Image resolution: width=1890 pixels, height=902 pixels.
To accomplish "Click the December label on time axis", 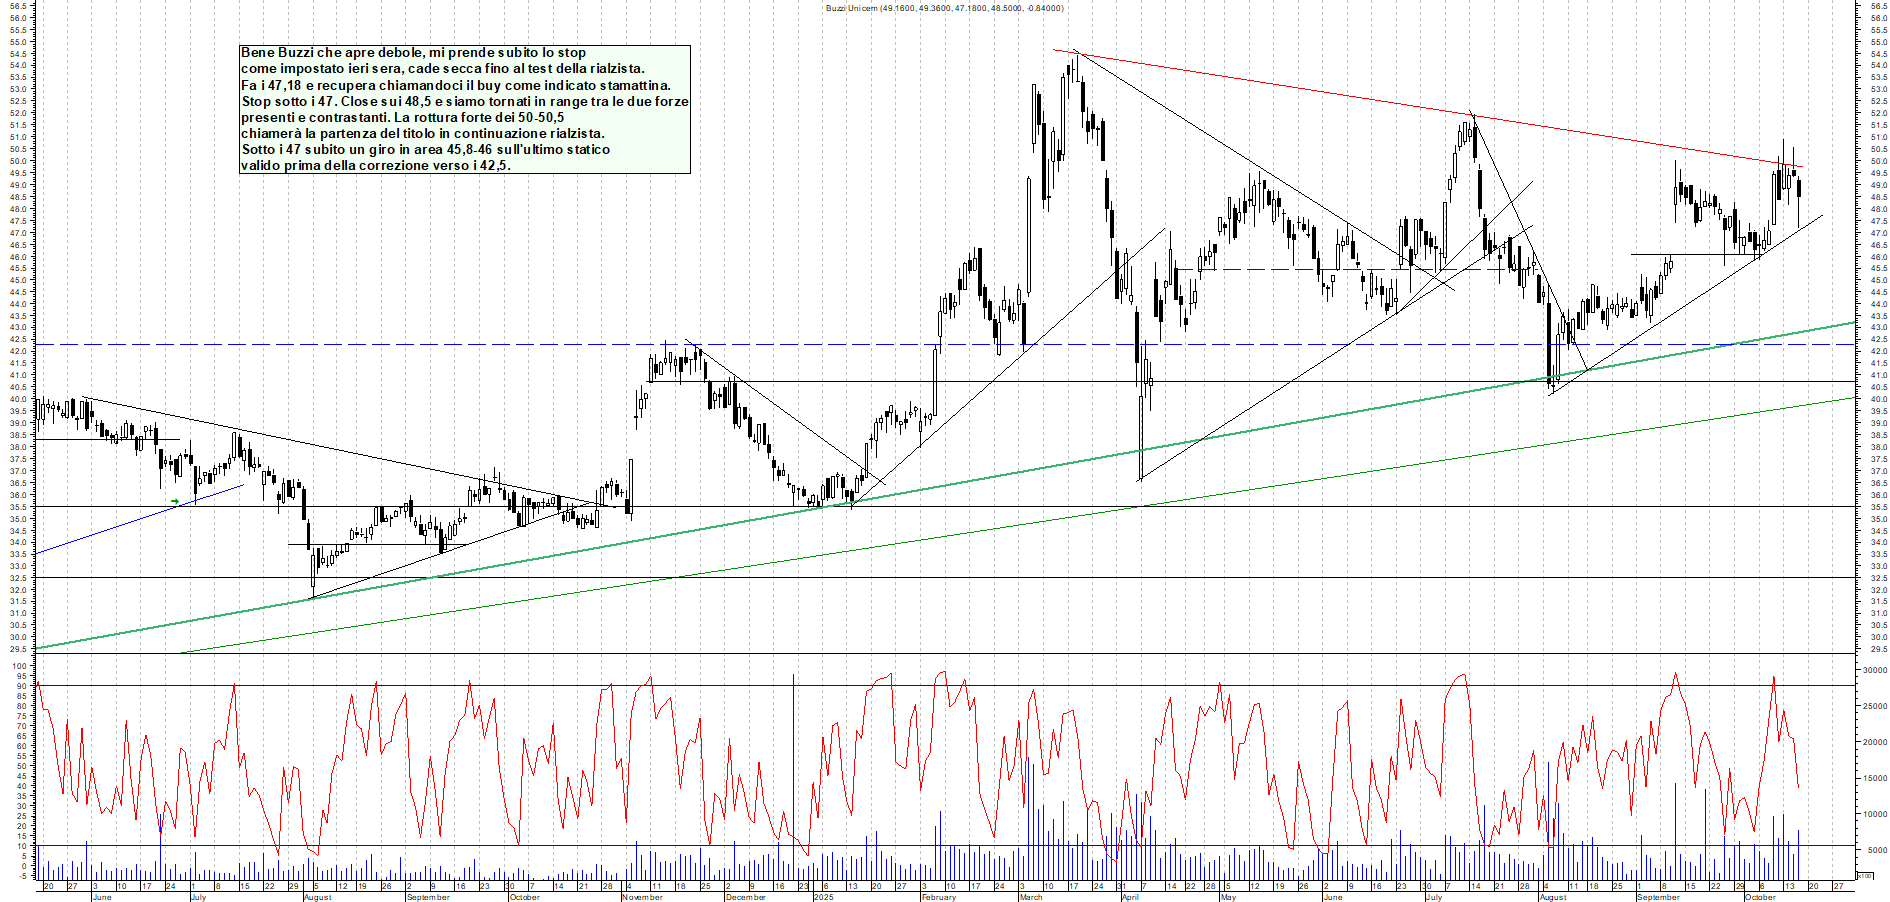I will pos(745,897).
